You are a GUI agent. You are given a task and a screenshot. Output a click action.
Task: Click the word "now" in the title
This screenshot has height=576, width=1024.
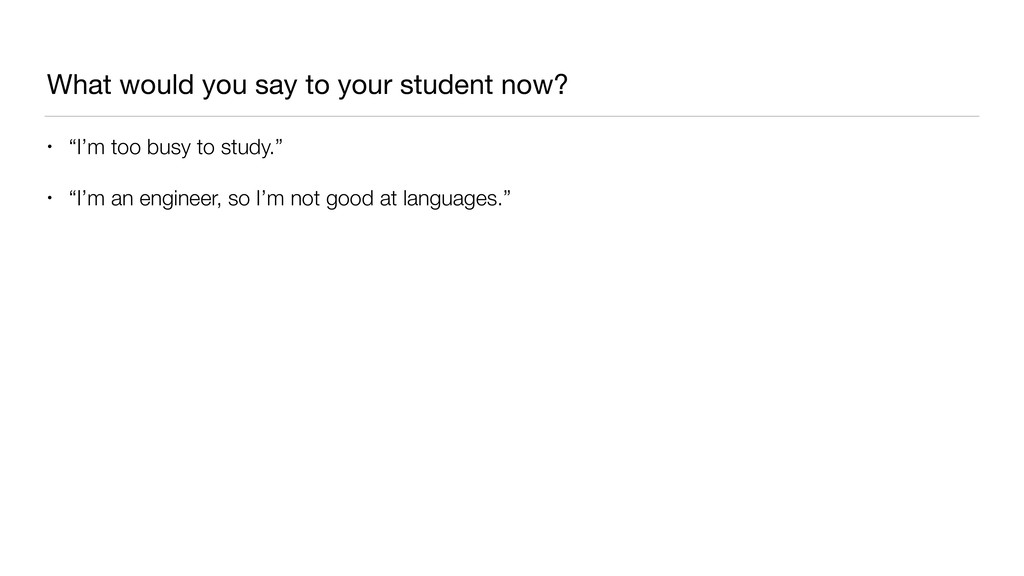point(525,86)
